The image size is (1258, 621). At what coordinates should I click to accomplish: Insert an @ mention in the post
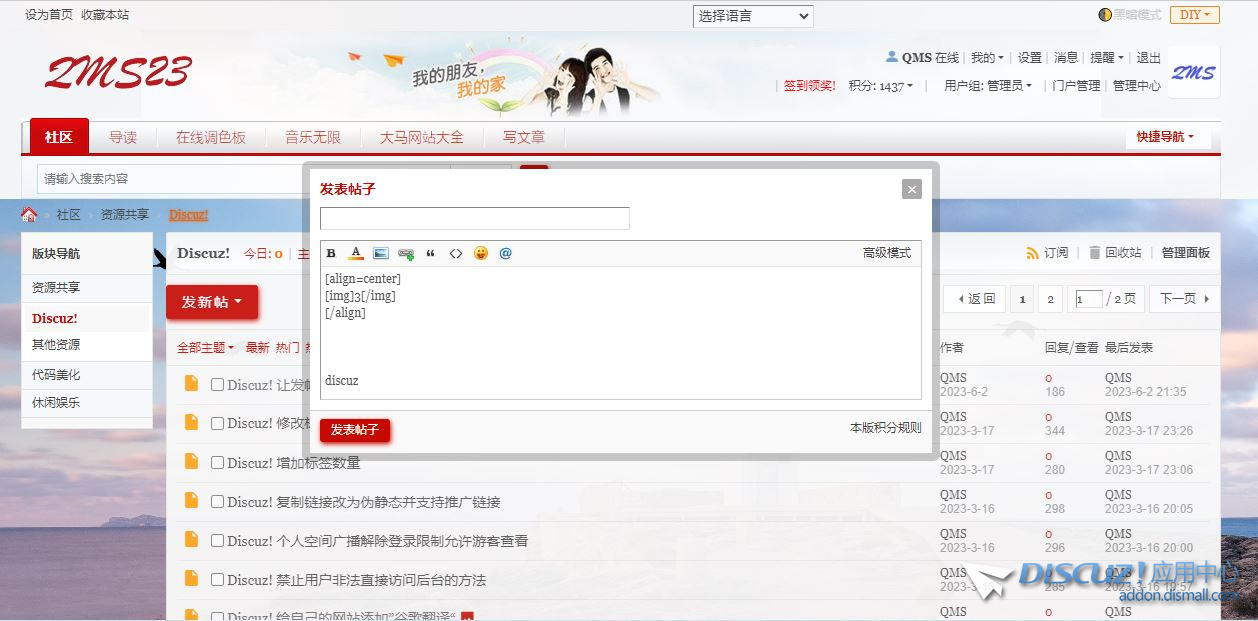(506, 253)
